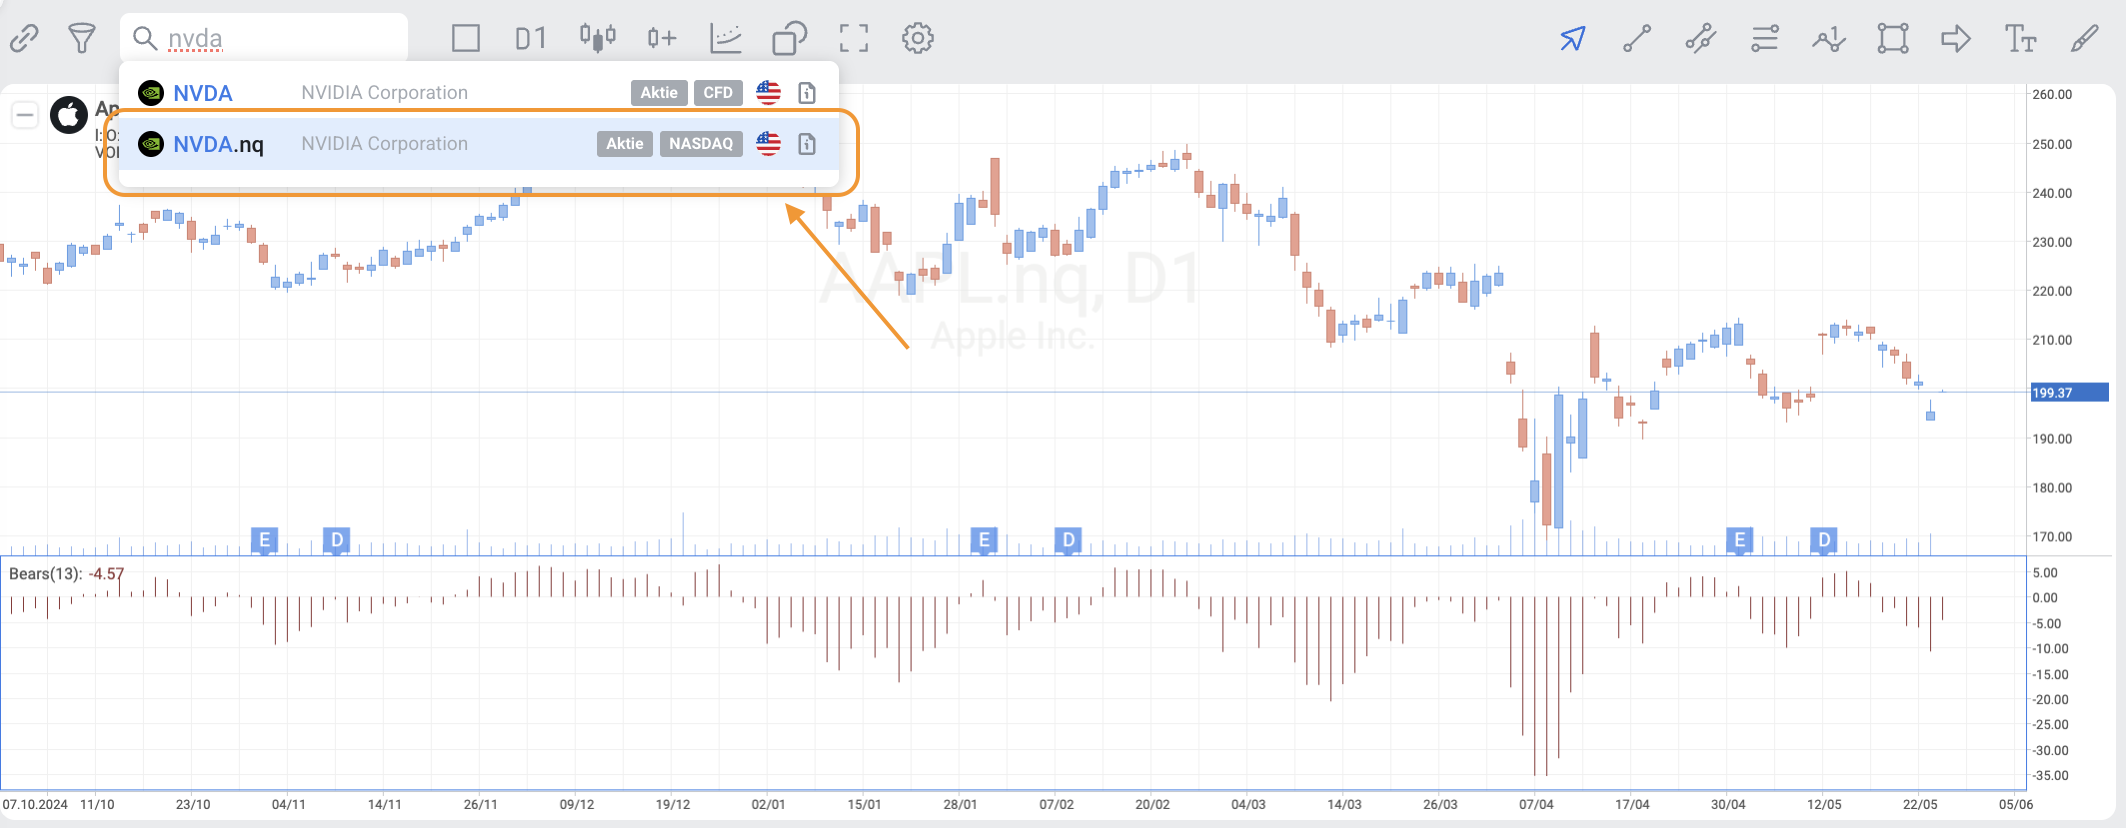Click NVIDIA logo on NVDA row
This screenshot has width=2126, height=828.
coord(151,93)
